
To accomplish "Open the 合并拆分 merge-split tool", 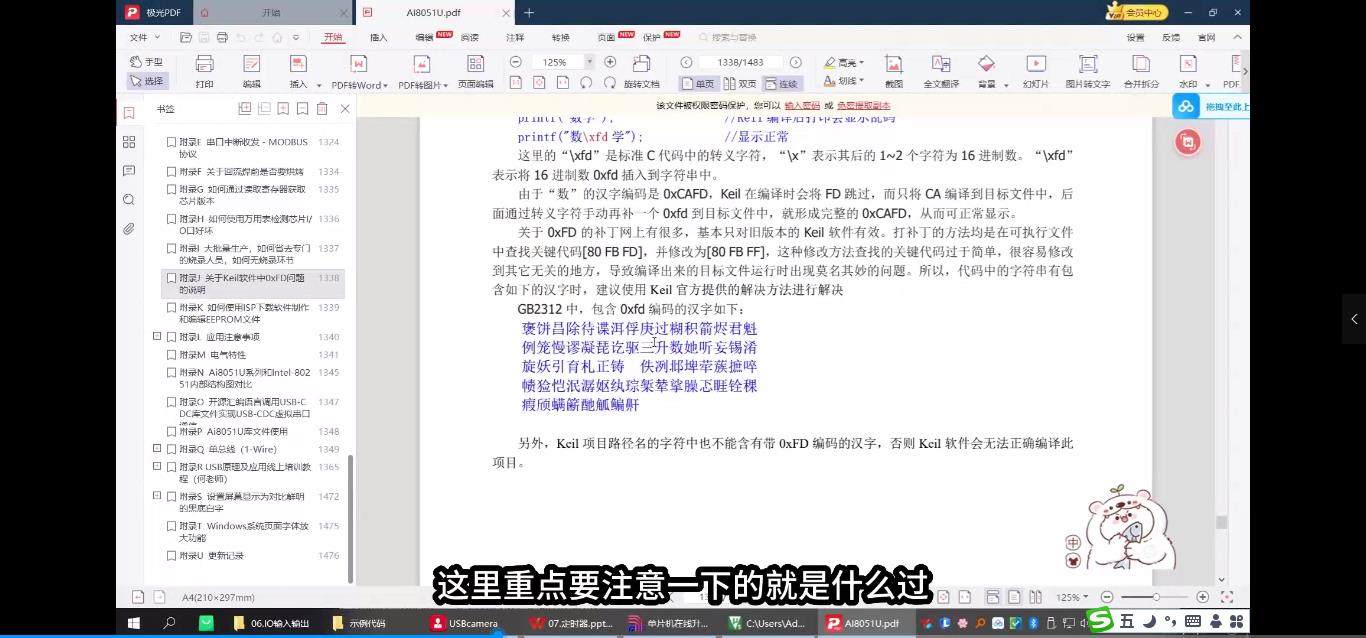I will (1139, 72).
